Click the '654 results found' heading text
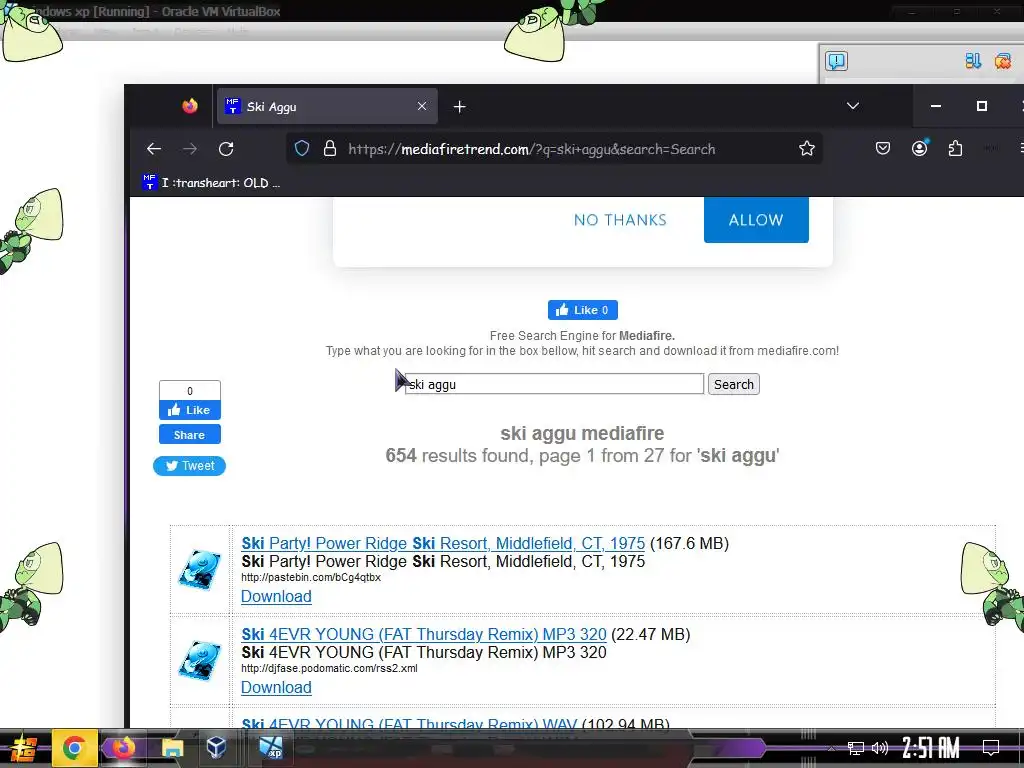This screenshot has height=768, width=1024. coord(582,455)
